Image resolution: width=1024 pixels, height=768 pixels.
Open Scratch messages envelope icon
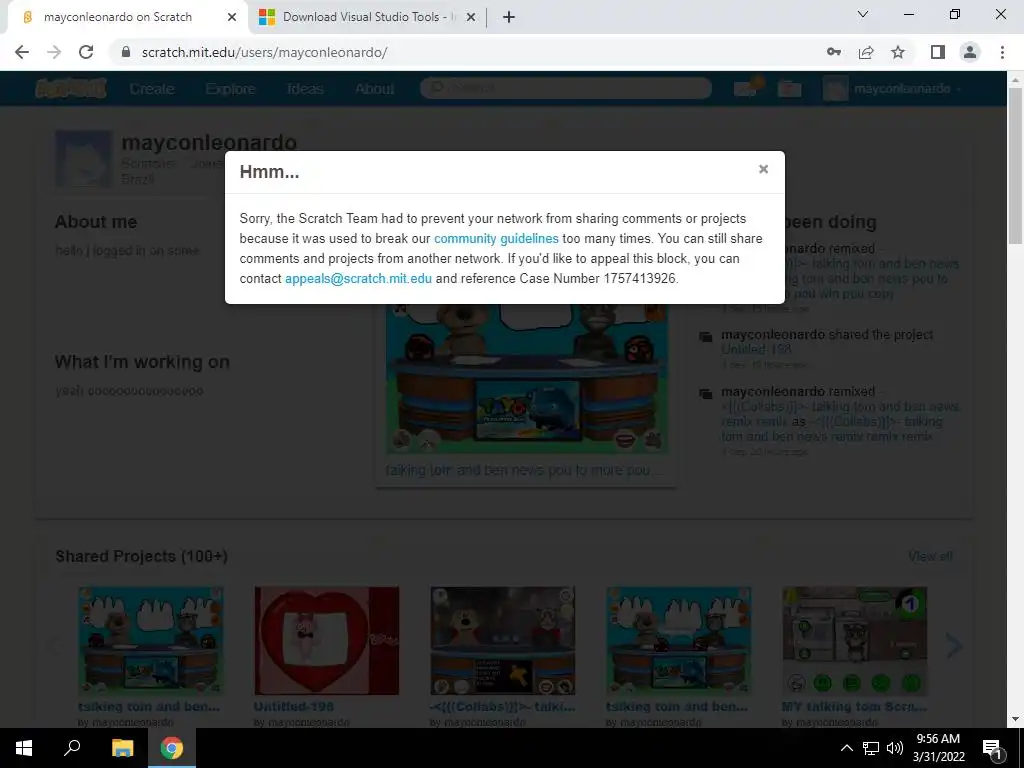746,88
